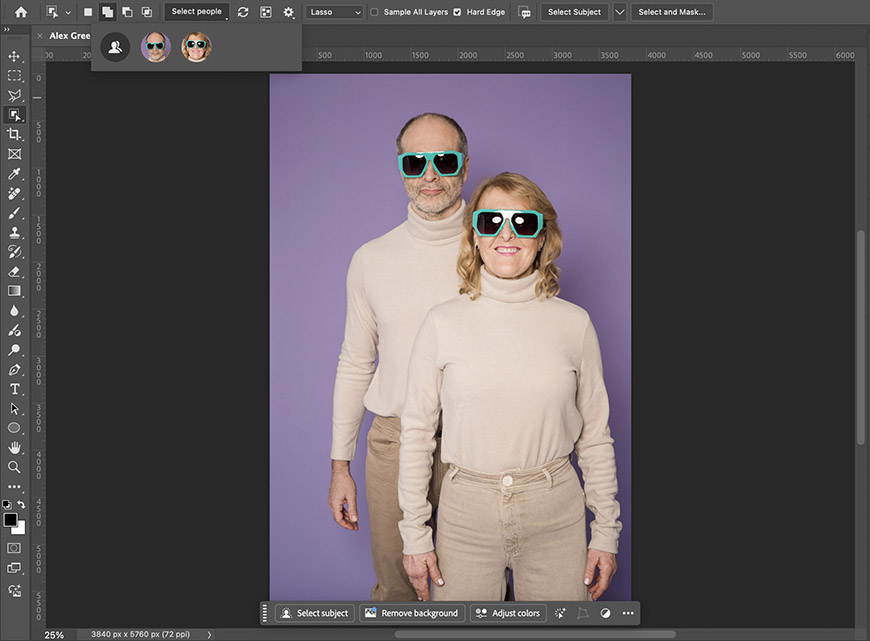Choose New selection mode
870x641 pixels.
coord(88,12)
